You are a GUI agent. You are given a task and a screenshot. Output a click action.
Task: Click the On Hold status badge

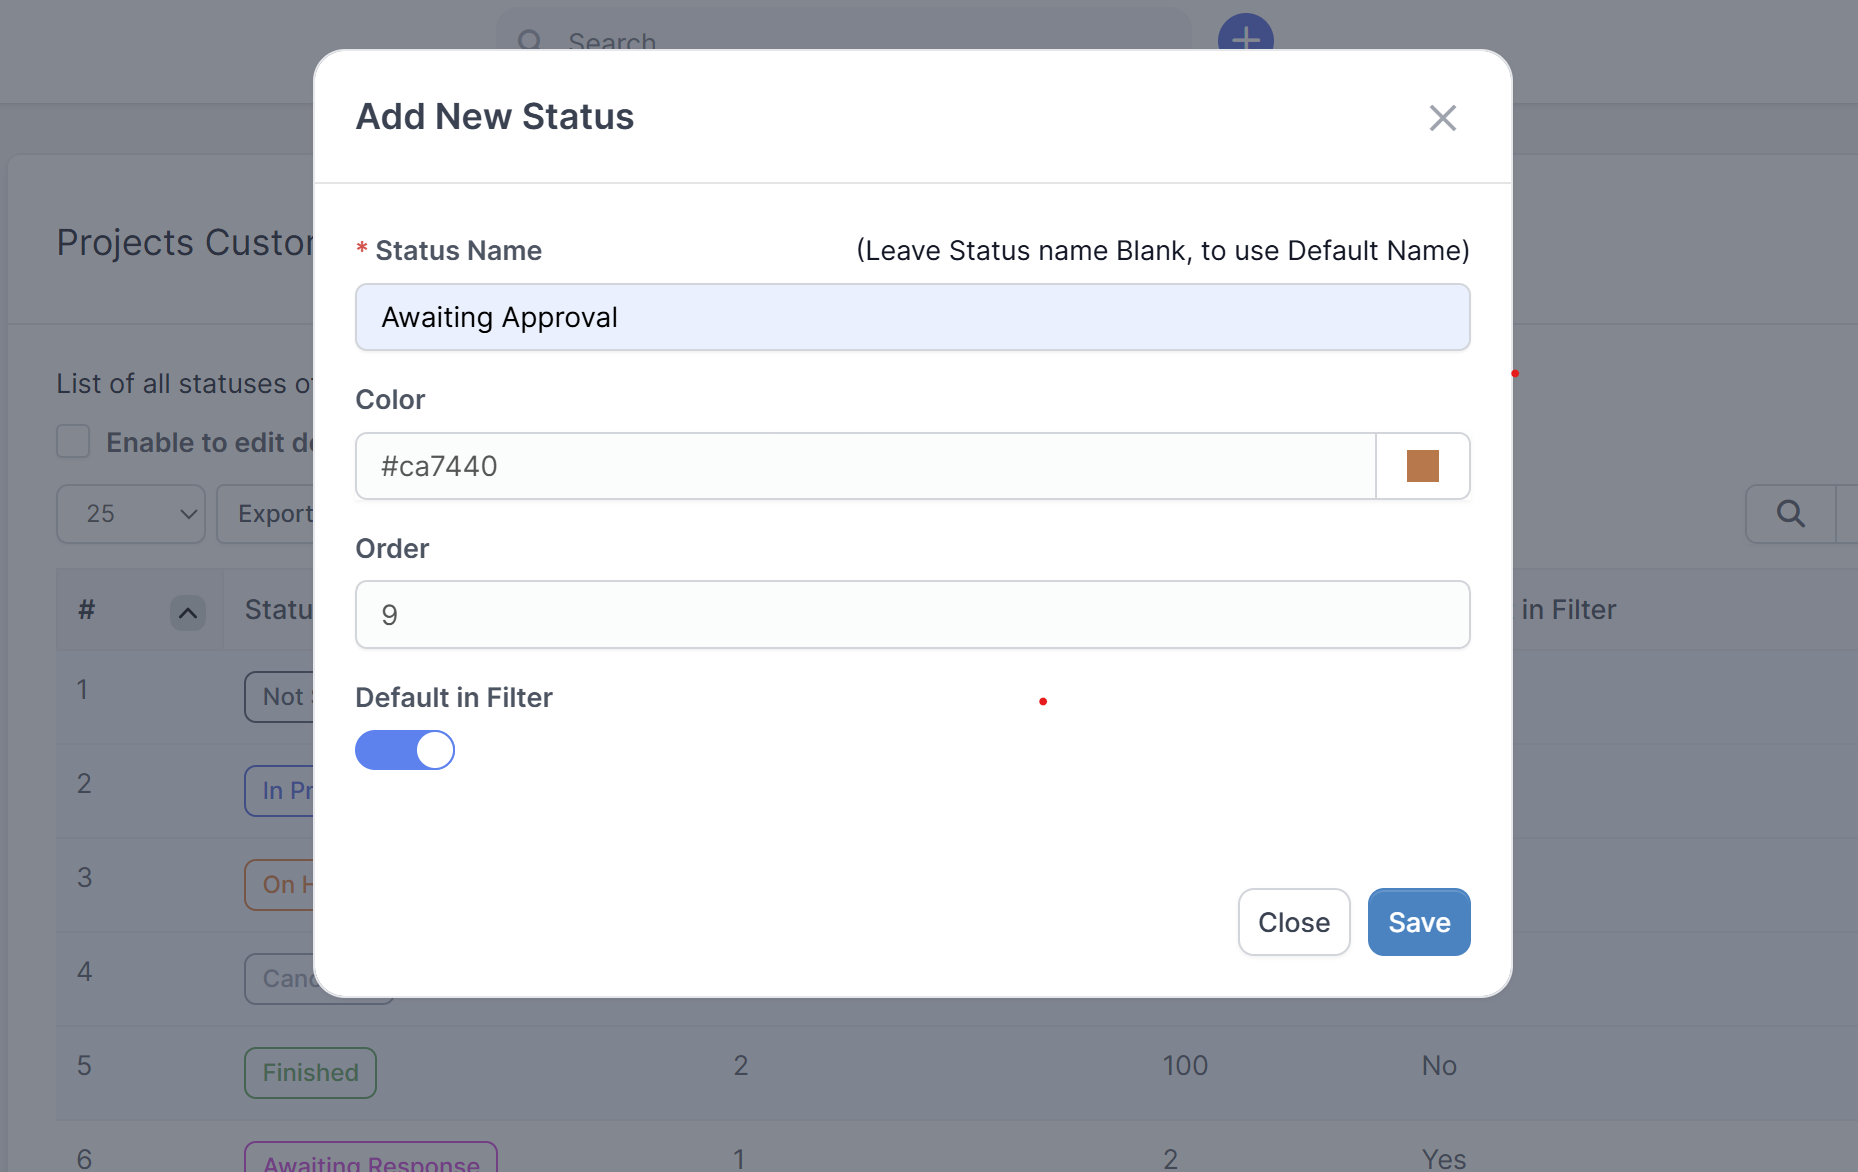[284, 884]
